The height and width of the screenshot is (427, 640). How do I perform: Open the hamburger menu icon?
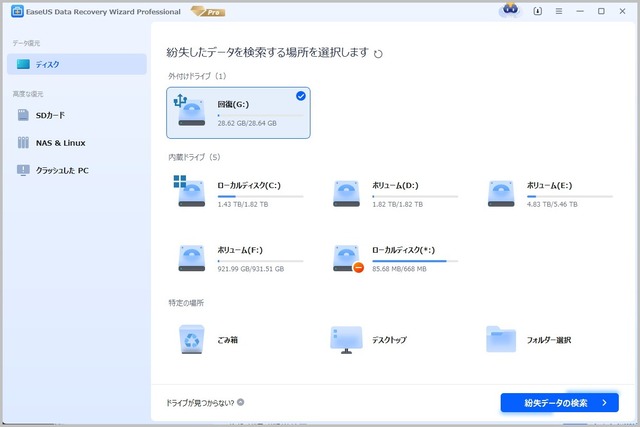559,11
